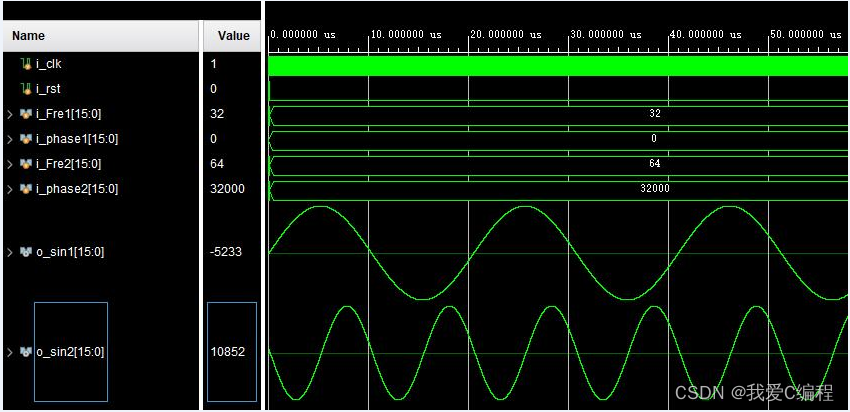Click the i_phase1 bus icon
Viewport: 850px width, 412px height.
click(26, 139)
